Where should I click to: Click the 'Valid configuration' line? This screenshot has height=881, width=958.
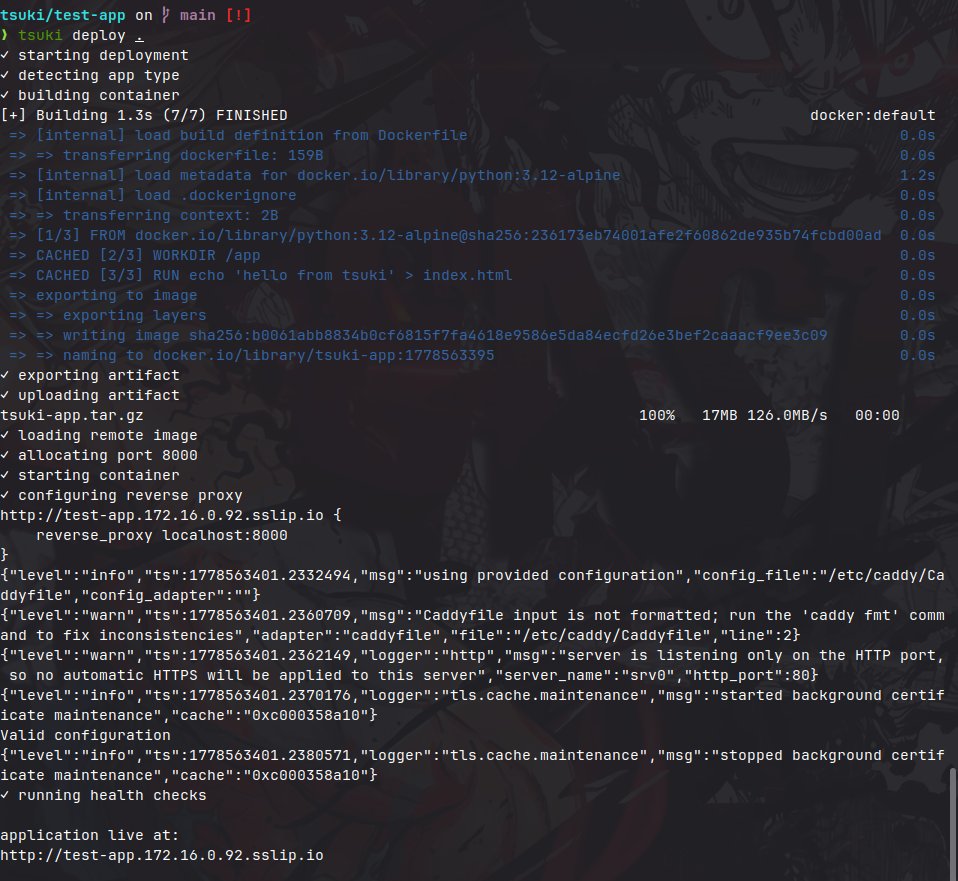coord(86,736)
